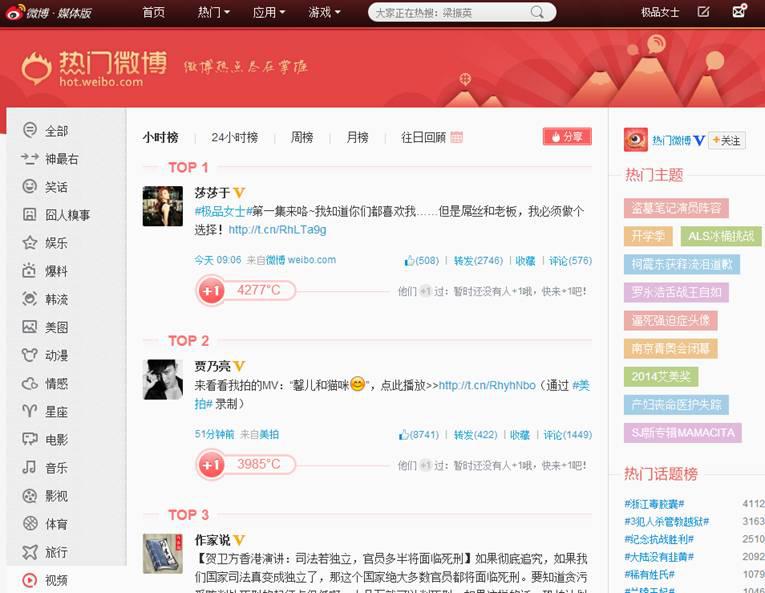The image size is (765, 593).
Task: Click 评论(576) on the first post
Action: (x=570, y=261)
